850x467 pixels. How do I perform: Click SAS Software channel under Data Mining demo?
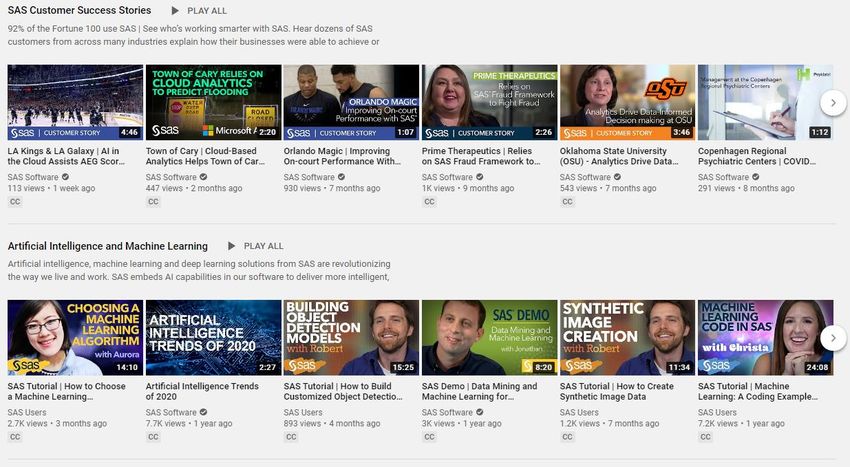click(447, 412)
